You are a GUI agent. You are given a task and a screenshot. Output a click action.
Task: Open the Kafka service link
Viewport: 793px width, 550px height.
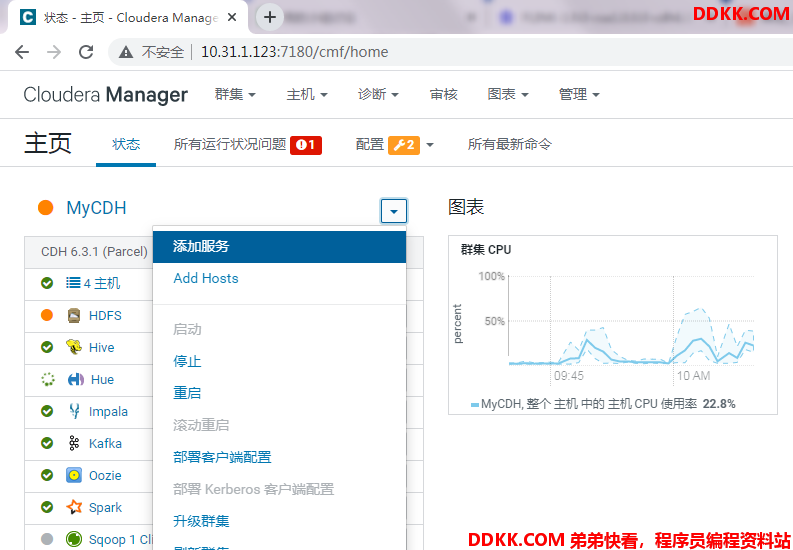pos(105,443)
